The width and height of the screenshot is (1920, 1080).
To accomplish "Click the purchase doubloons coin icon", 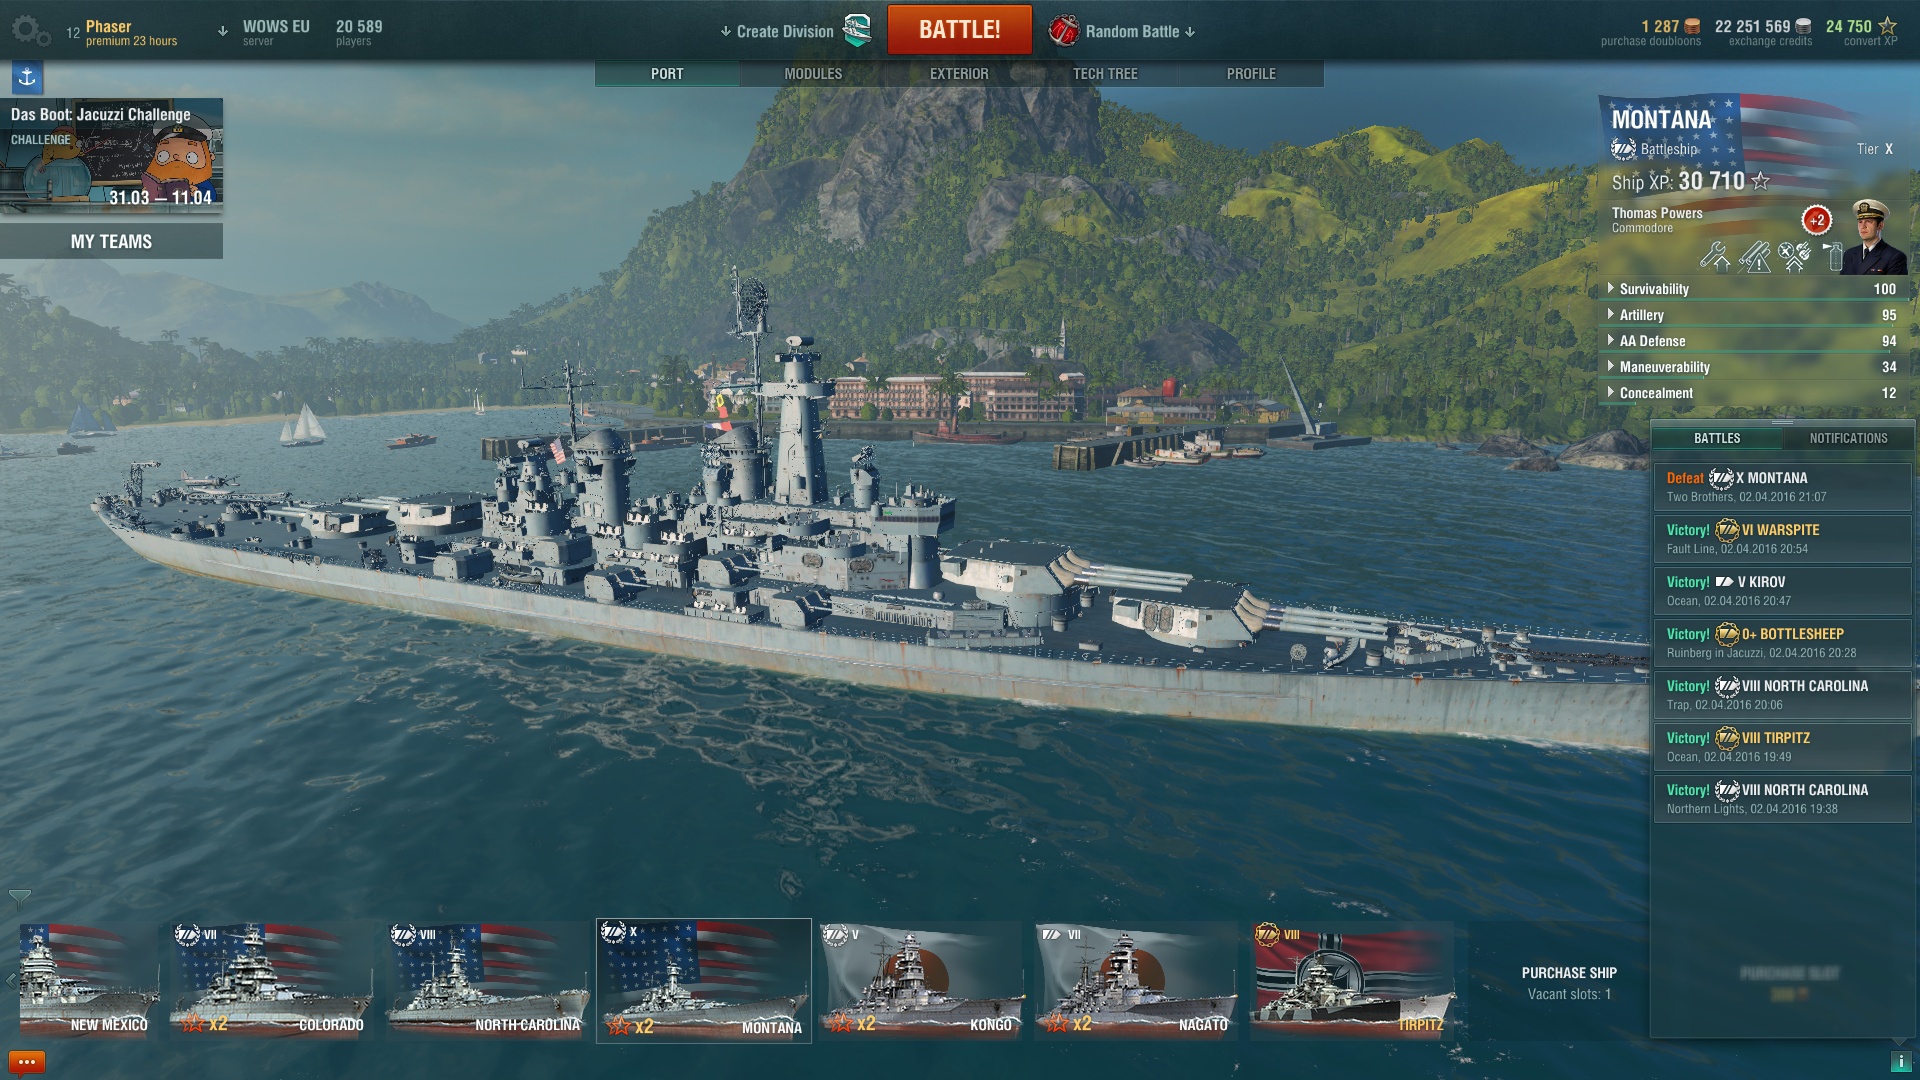I will tap(1692, 26).
